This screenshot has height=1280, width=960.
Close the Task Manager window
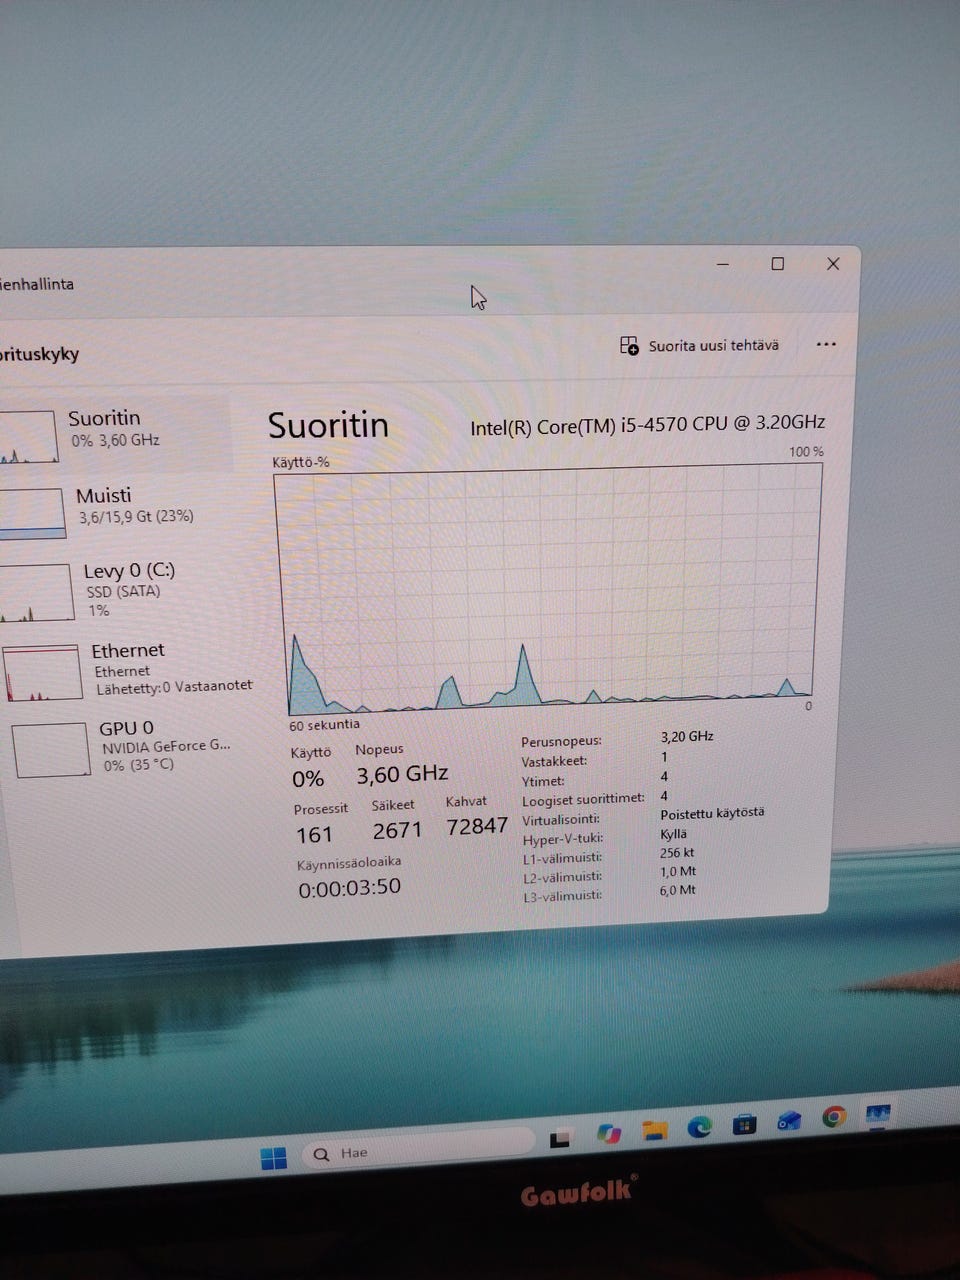[833, 263]
